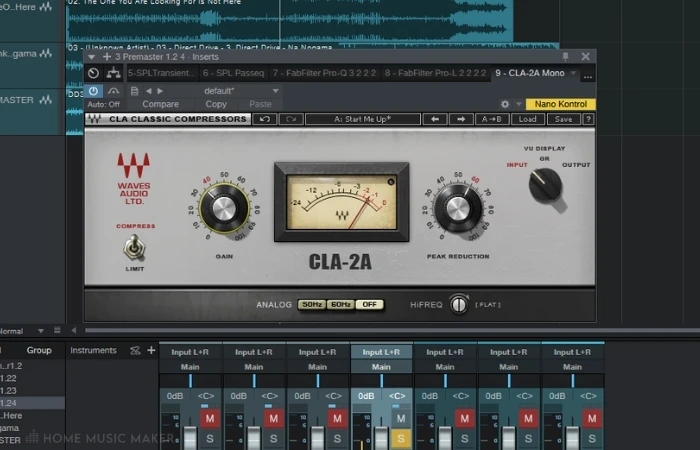Click the yellow Nano Kontrol button
This screenshot has width=700, height=450.
point(561,104)
